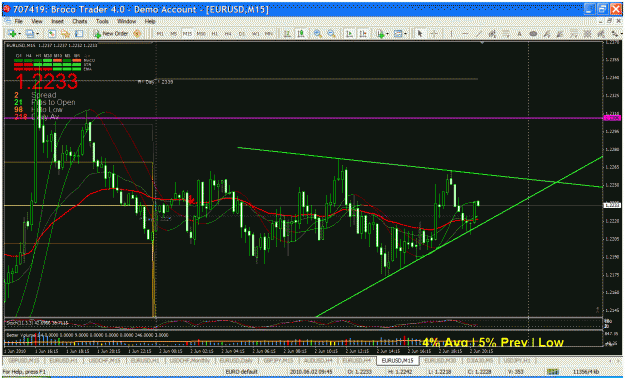
Task: Switch timeframe to MN
Action: click(269, 34)
